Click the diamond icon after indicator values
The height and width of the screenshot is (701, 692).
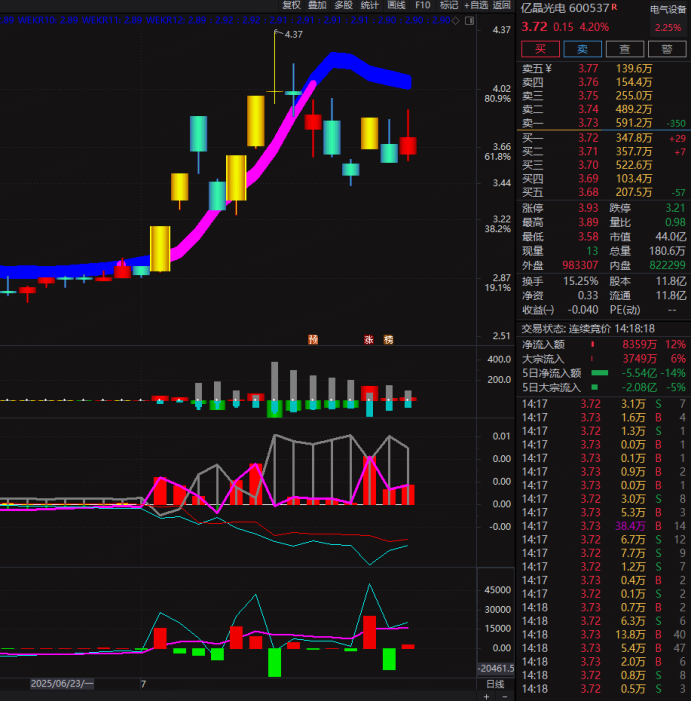pos(456,21)
